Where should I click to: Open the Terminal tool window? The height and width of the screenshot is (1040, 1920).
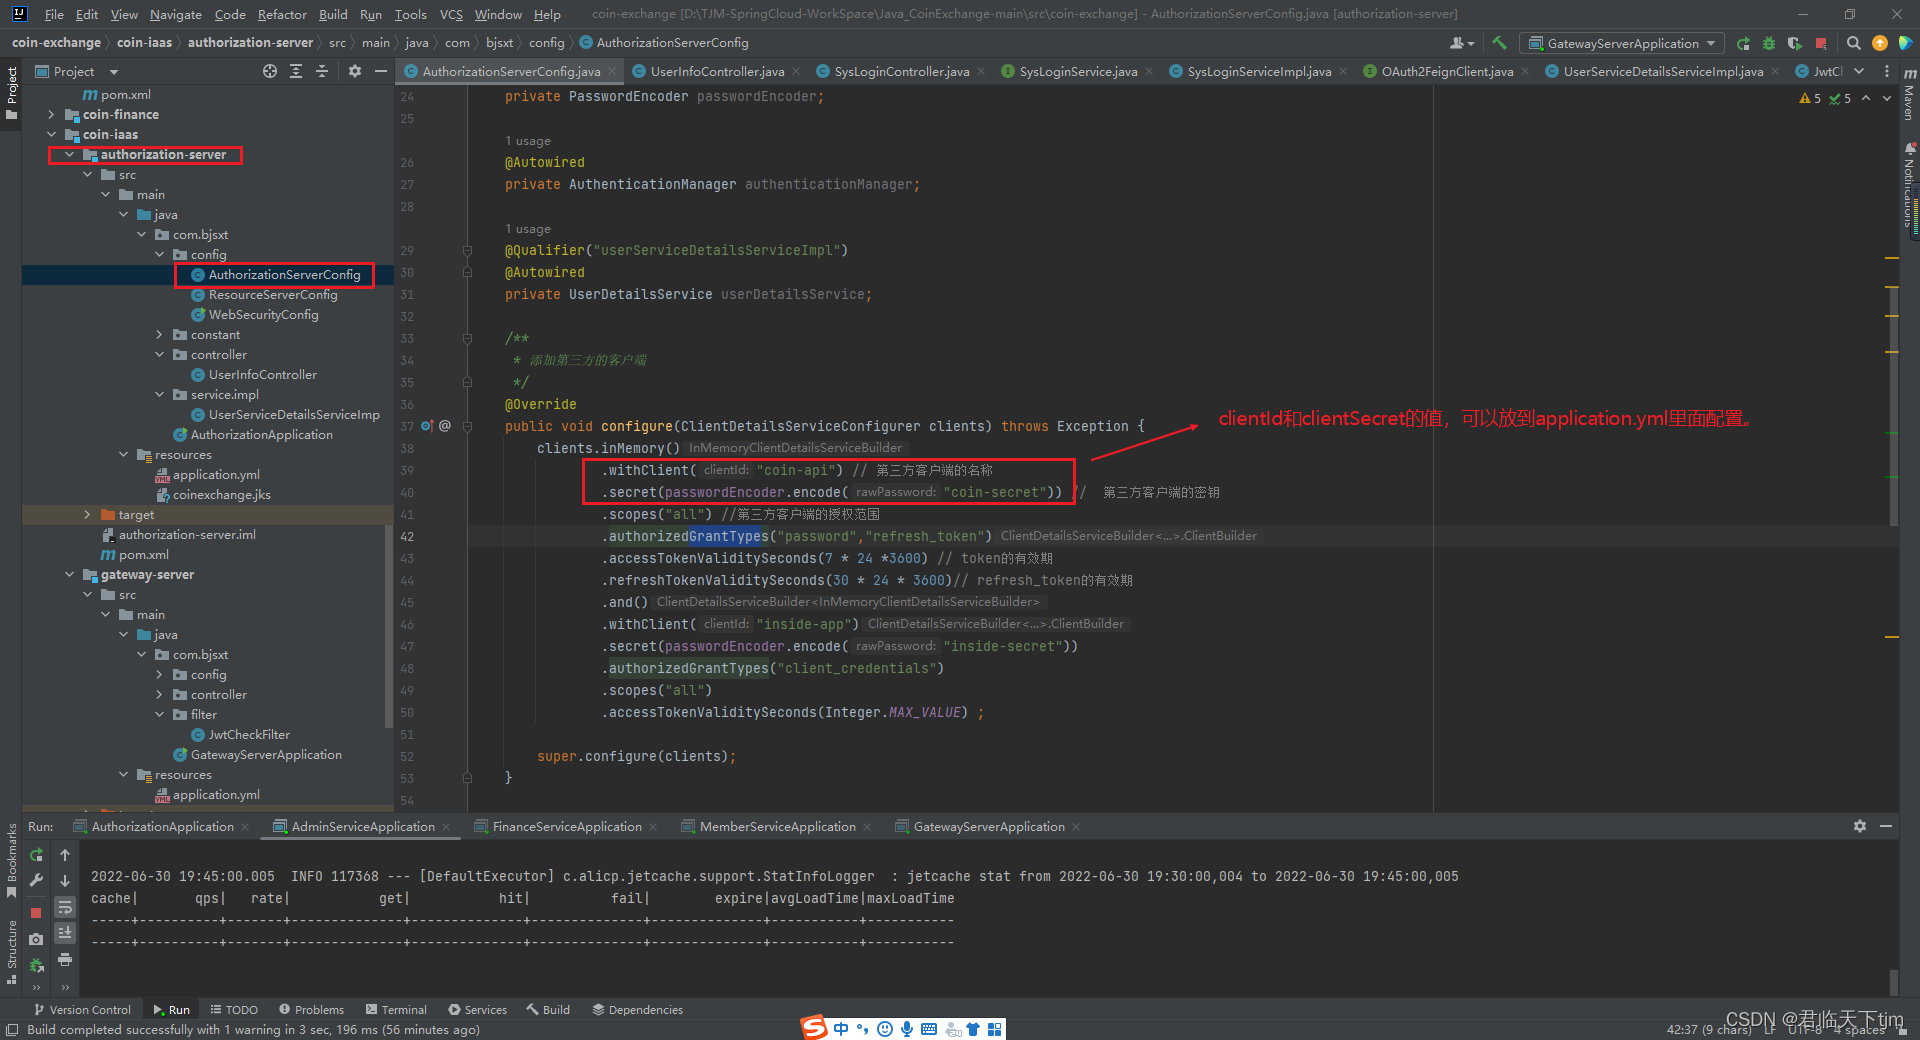[x=396, y=1009]
